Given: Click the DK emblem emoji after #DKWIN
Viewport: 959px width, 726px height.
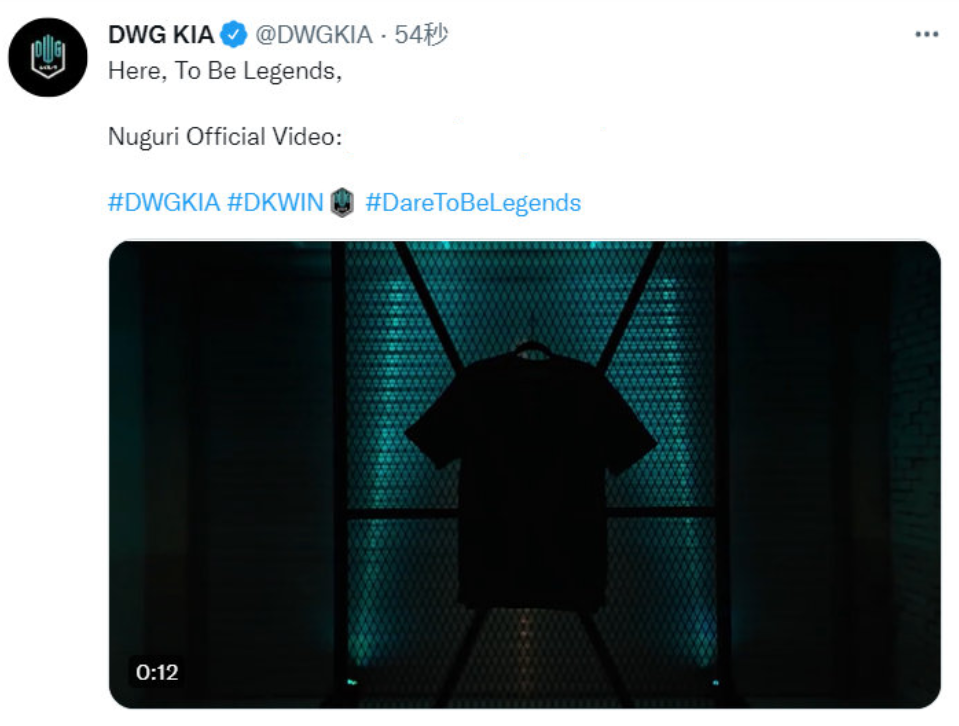Looking at the screenshot, I should 342,202.
